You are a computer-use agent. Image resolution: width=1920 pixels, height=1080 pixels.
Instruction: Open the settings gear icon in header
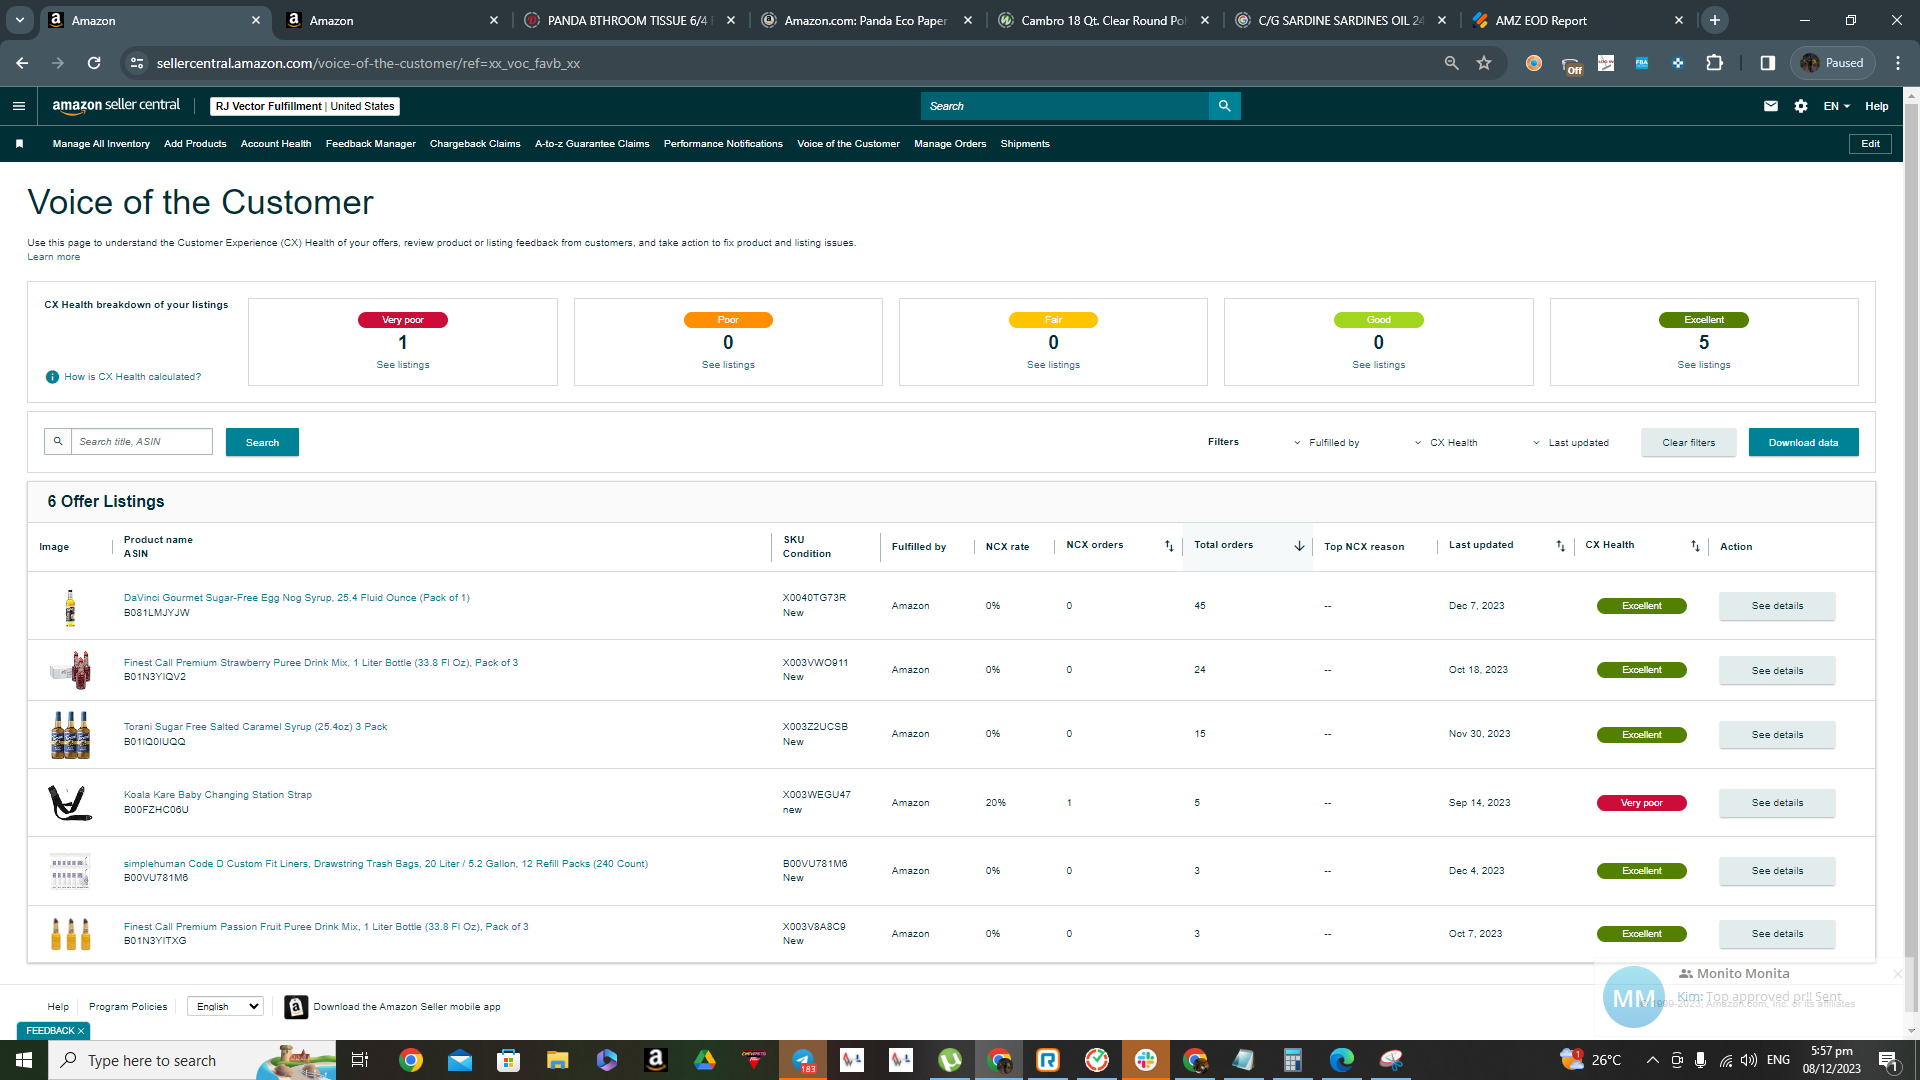(x=1801, y=106)
